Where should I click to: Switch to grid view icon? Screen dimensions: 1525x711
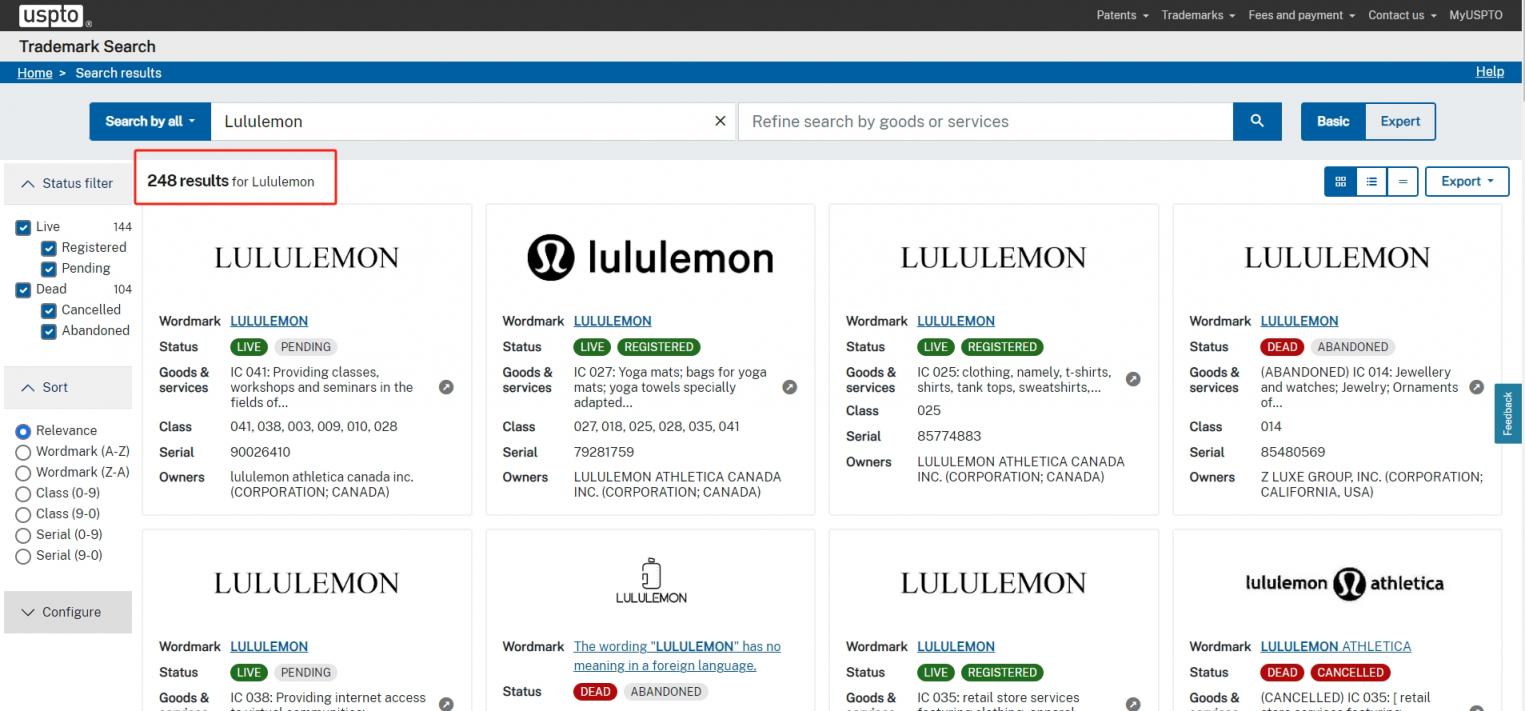point(1340,182)
